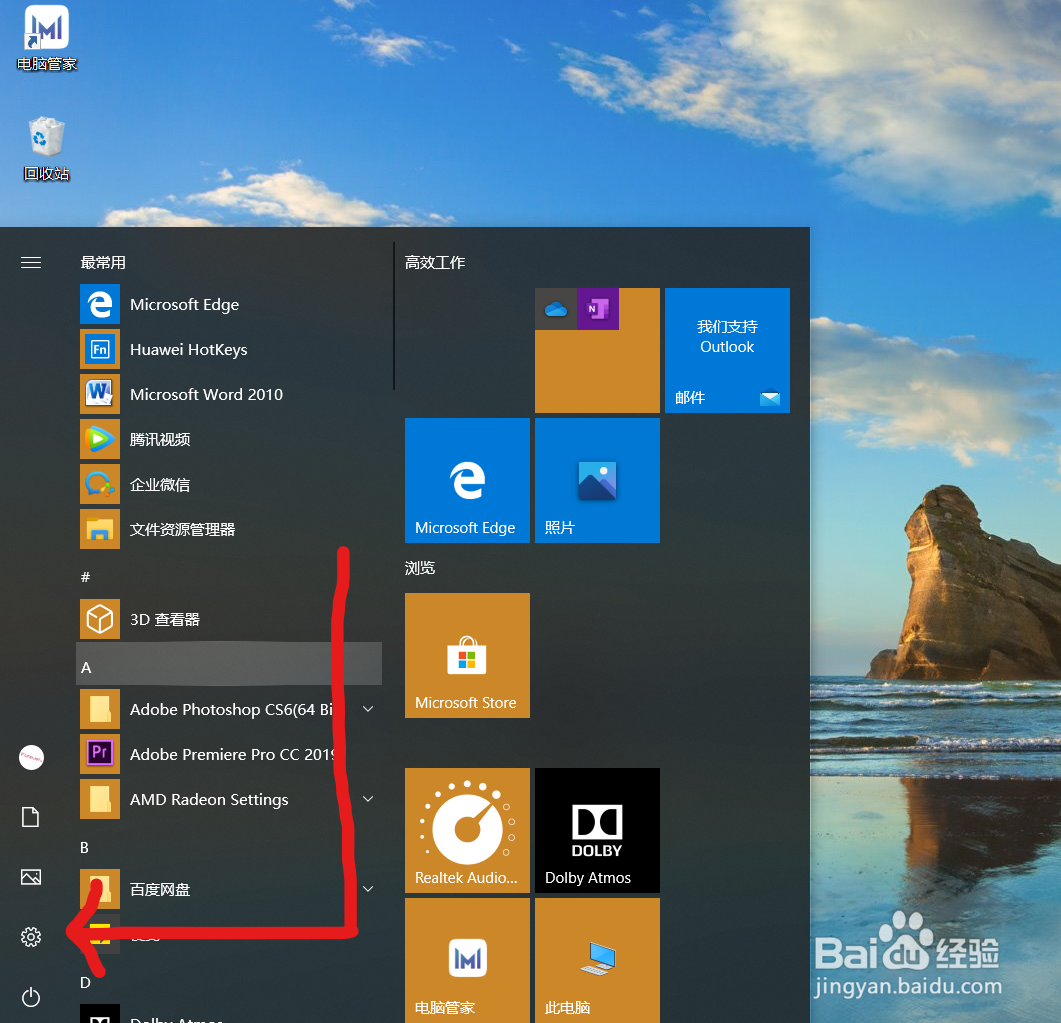
Task: Launch Huawei HotKeys
Action: [230, 349]
